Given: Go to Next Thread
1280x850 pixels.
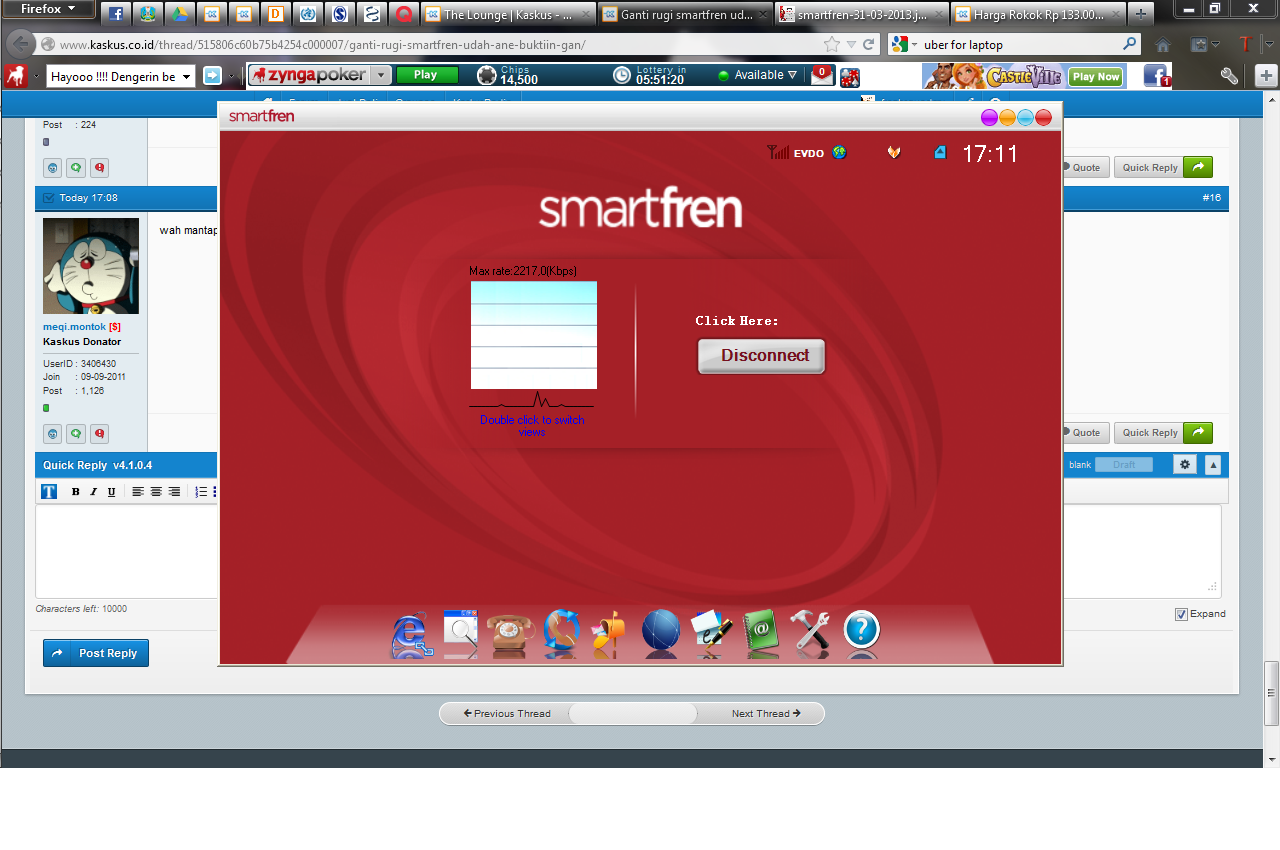Looking at the screenshot, I should [x=766, y=713].
